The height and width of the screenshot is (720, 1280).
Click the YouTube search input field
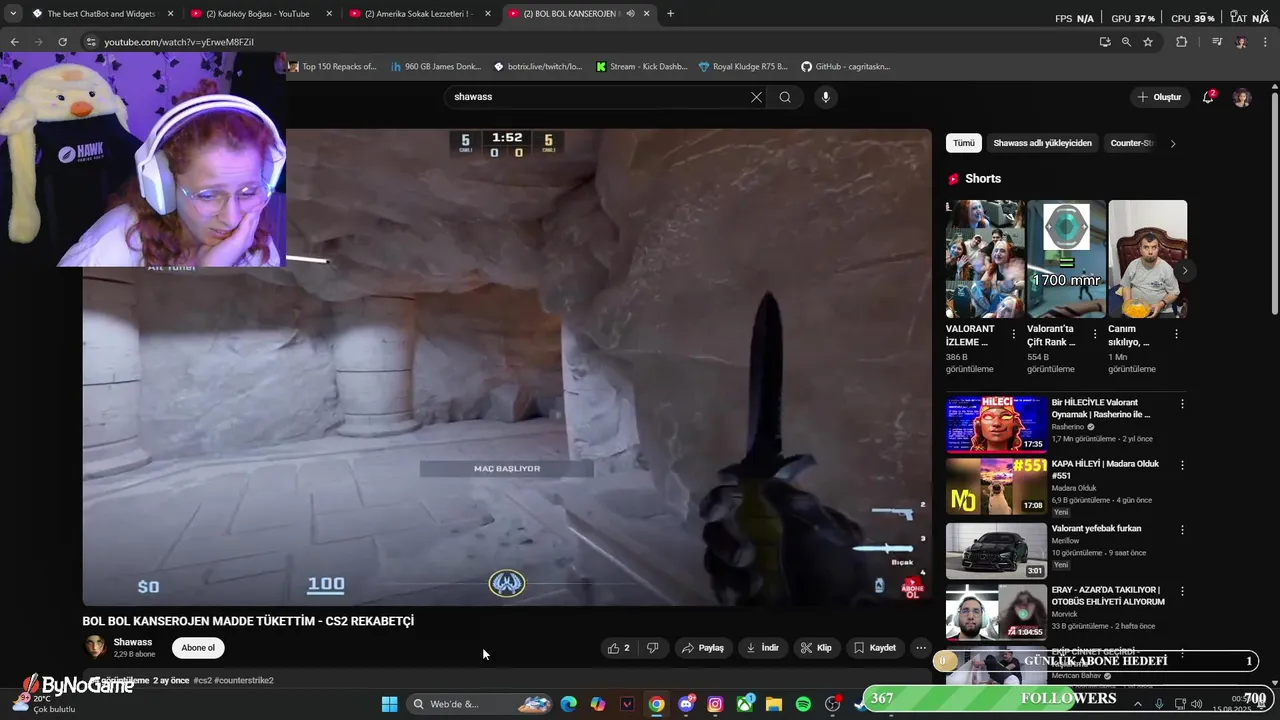[x=600, y=97]
